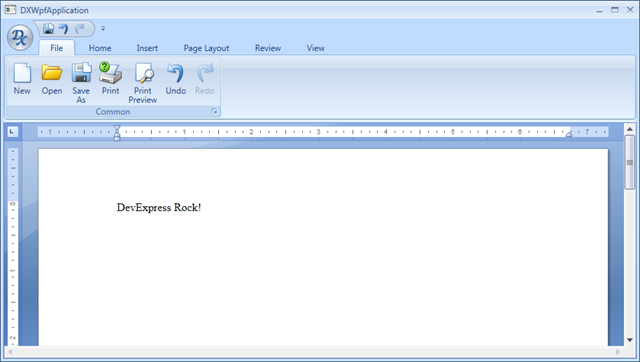Click the vertical scrollbar up arrow
This screenshot has width=640, height=362.
click(x=630, y=129)
